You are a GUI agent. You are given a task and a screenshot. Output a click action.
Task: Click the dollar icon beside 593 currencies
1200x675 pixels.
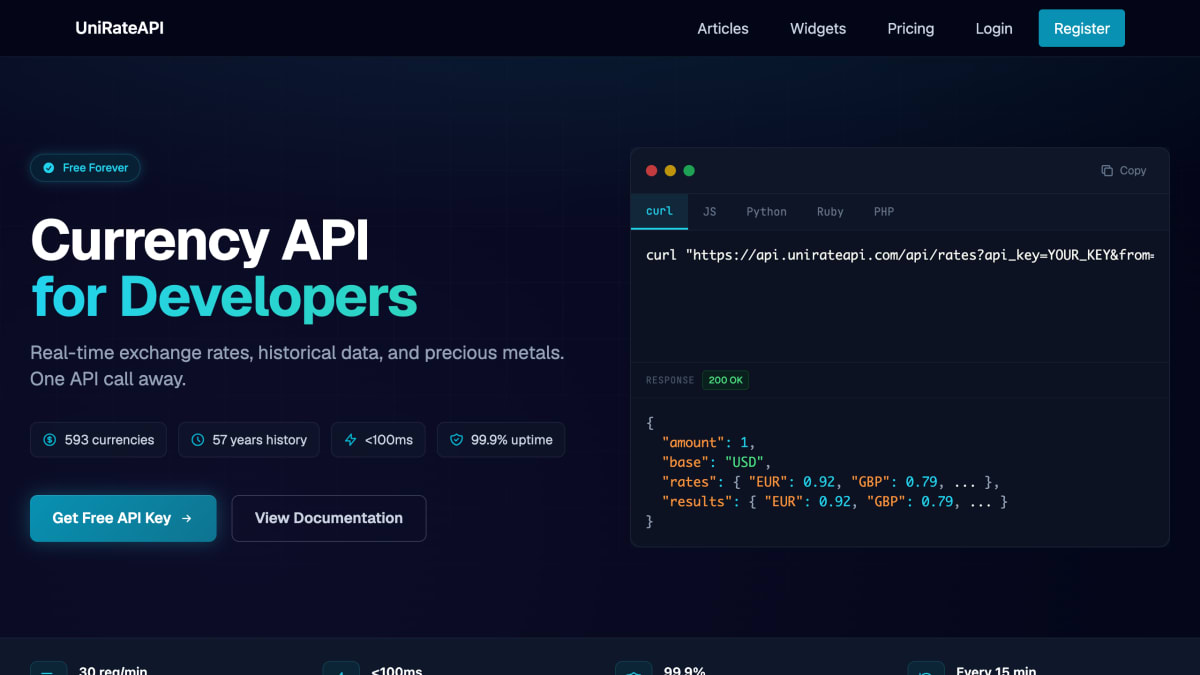click(50, 440)
